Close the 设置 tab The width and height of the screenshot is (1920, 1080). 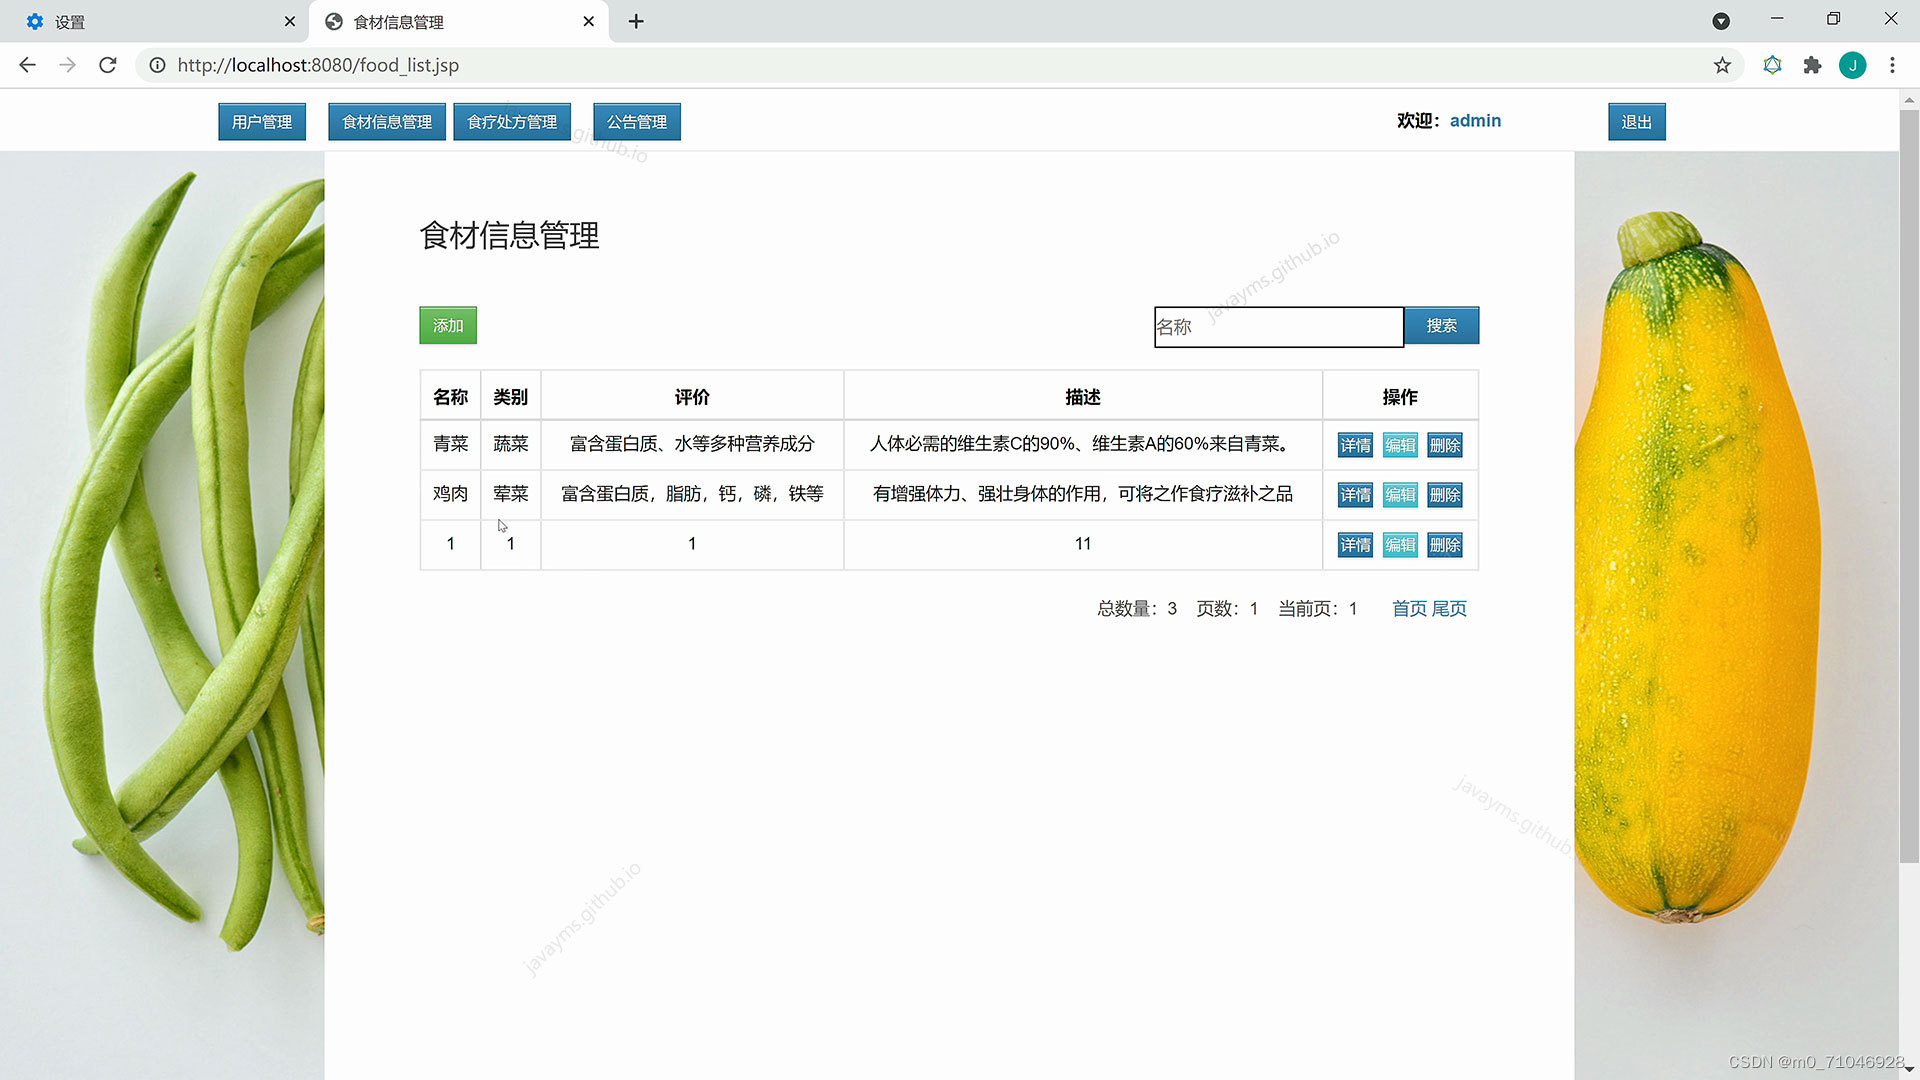290,21
